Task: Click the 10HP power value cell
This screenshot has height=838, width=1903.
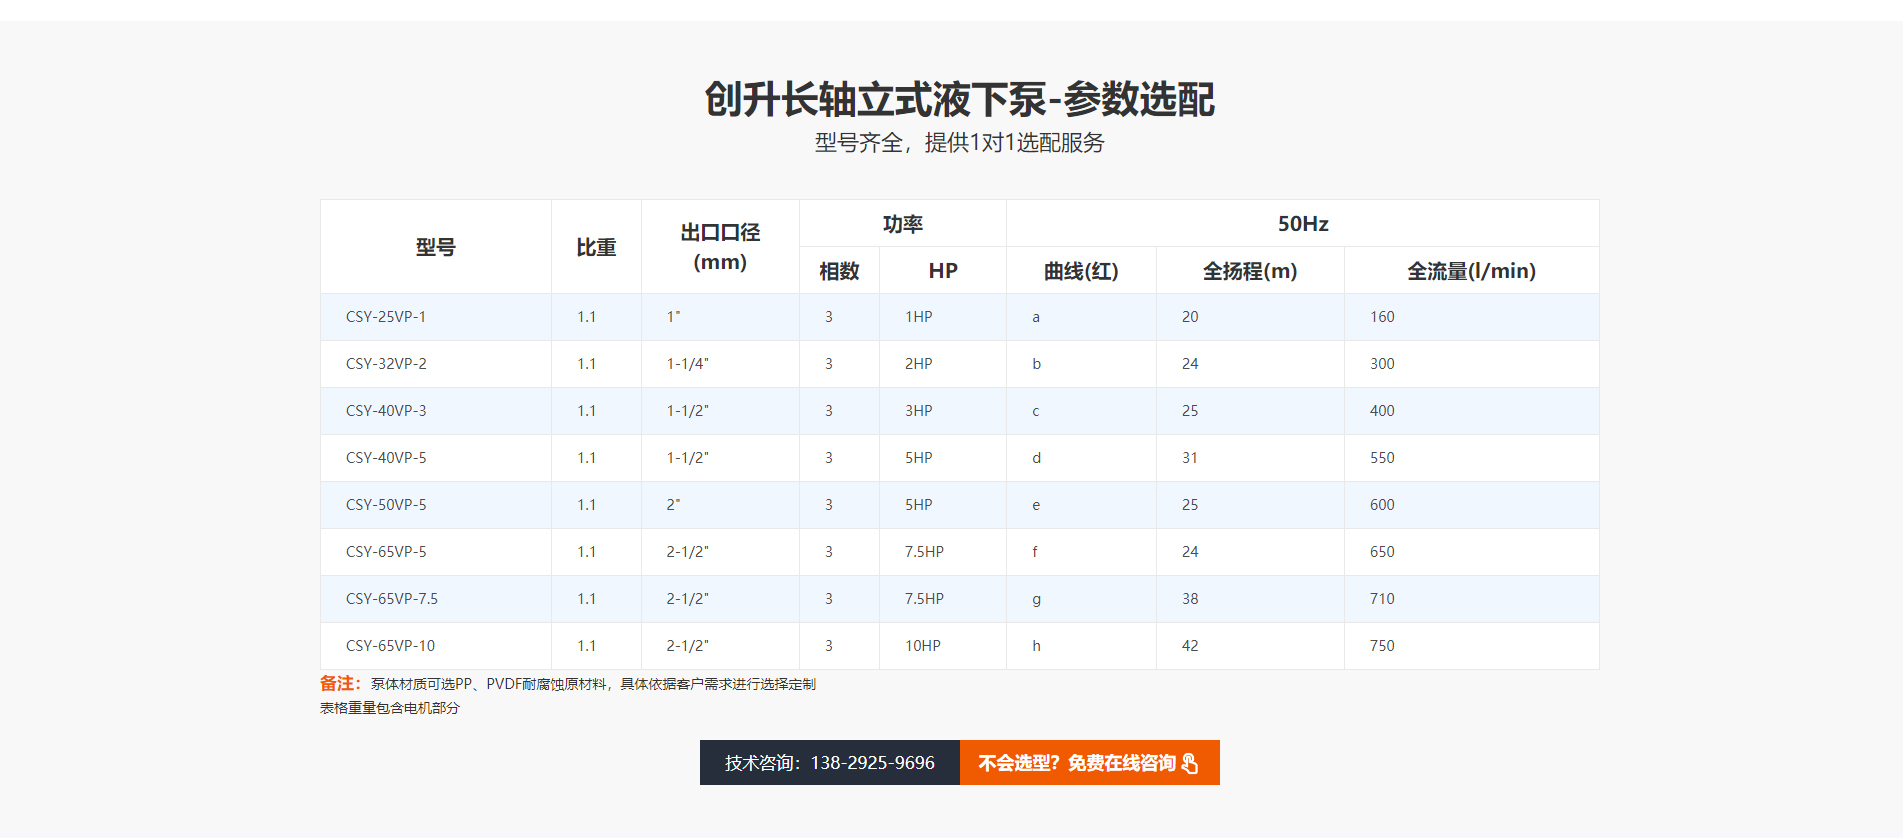Action: coord(923,646)
